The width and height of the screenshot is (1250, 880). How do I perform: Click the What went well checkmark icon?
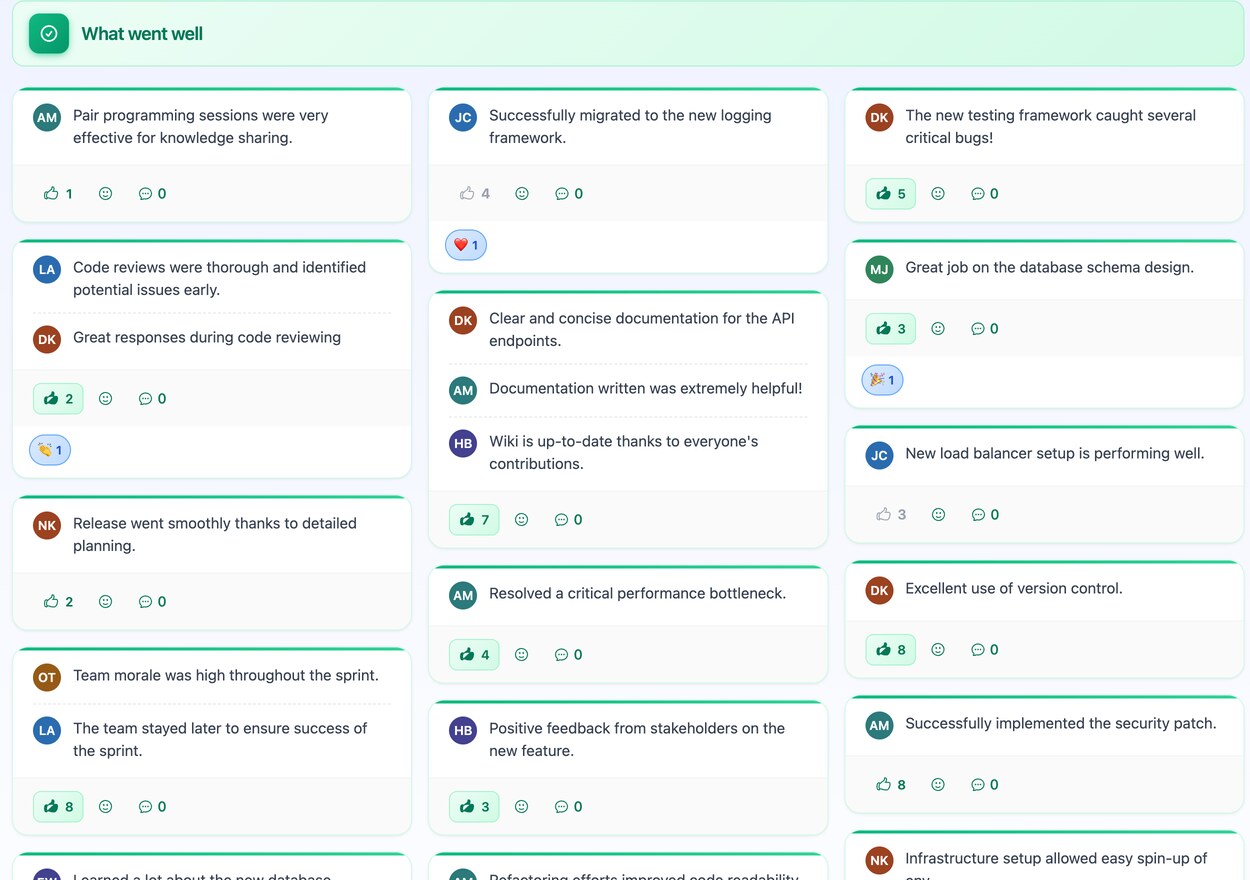point(49,34)
